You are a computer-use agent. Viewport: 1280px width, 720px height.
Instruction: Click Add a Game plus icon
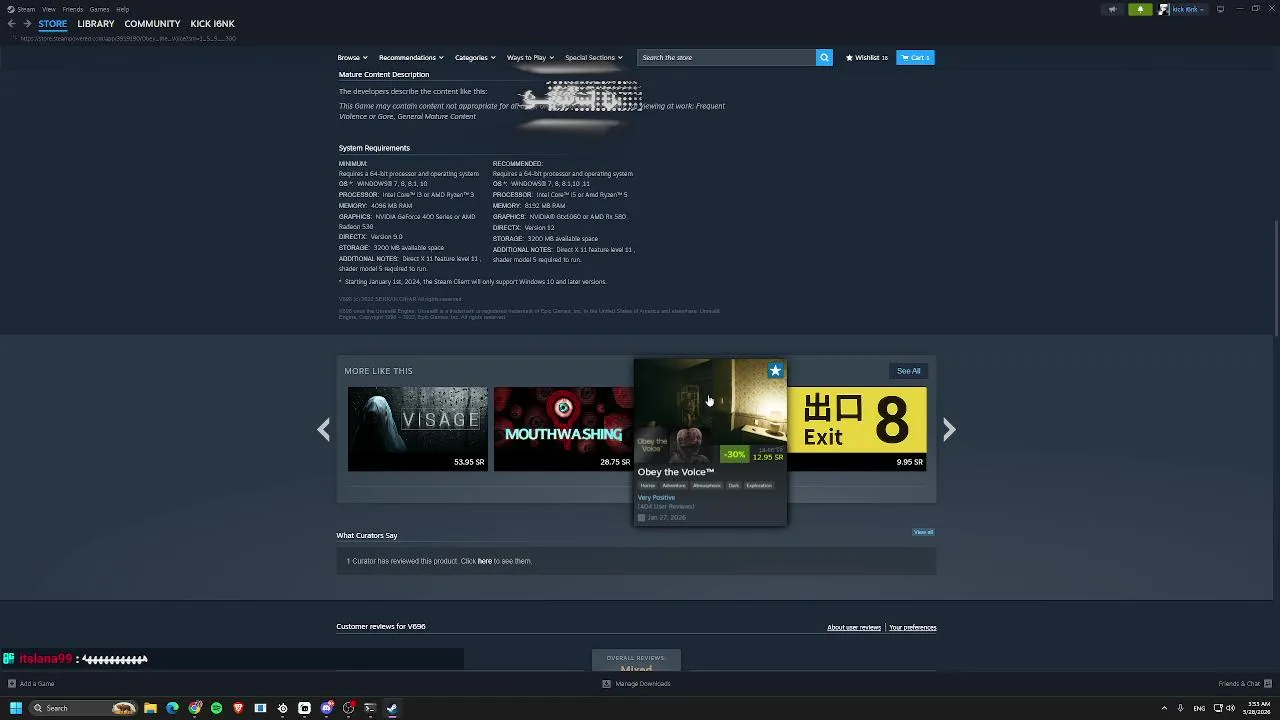(x=12, y=684)
